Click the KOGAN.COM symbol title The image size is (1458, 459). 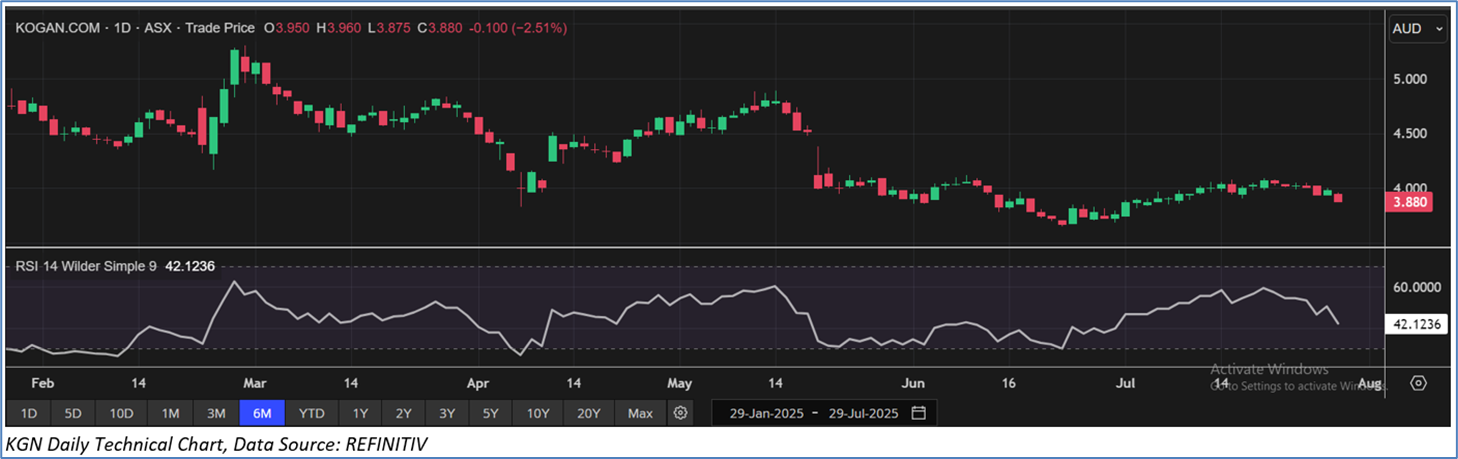point(57,28)
